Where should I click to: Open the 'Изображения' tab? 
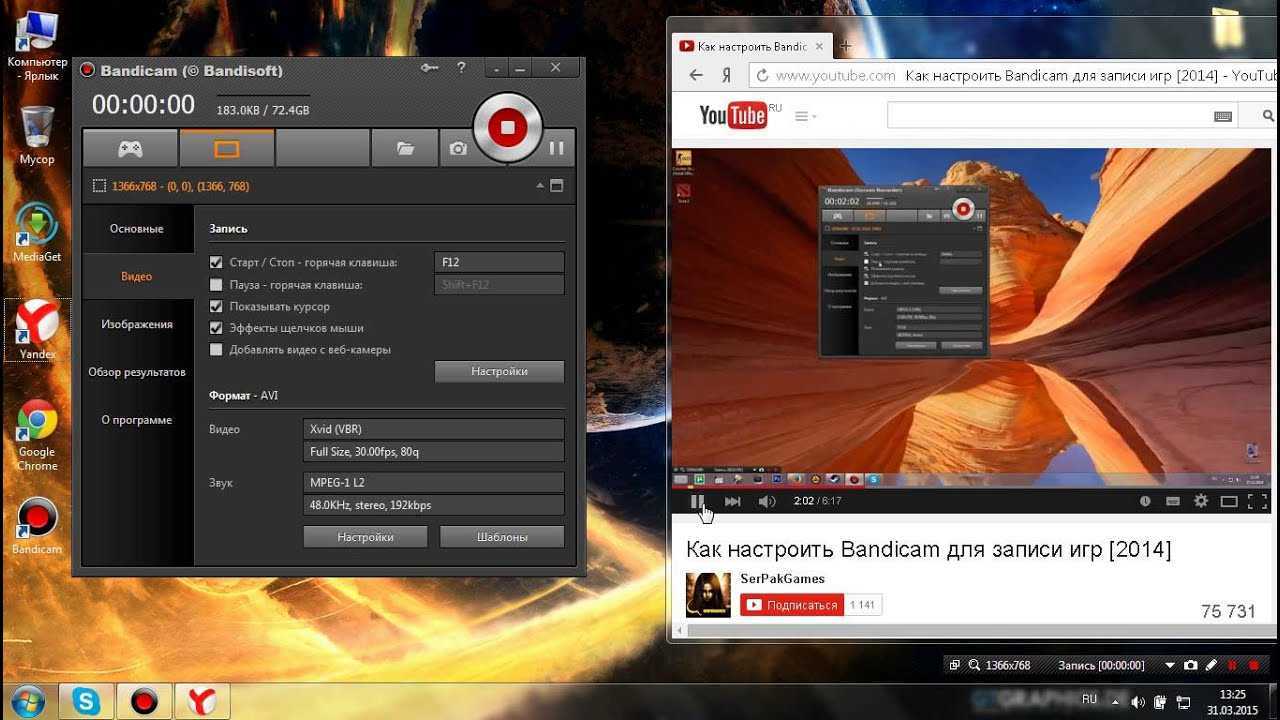(137, 324)
